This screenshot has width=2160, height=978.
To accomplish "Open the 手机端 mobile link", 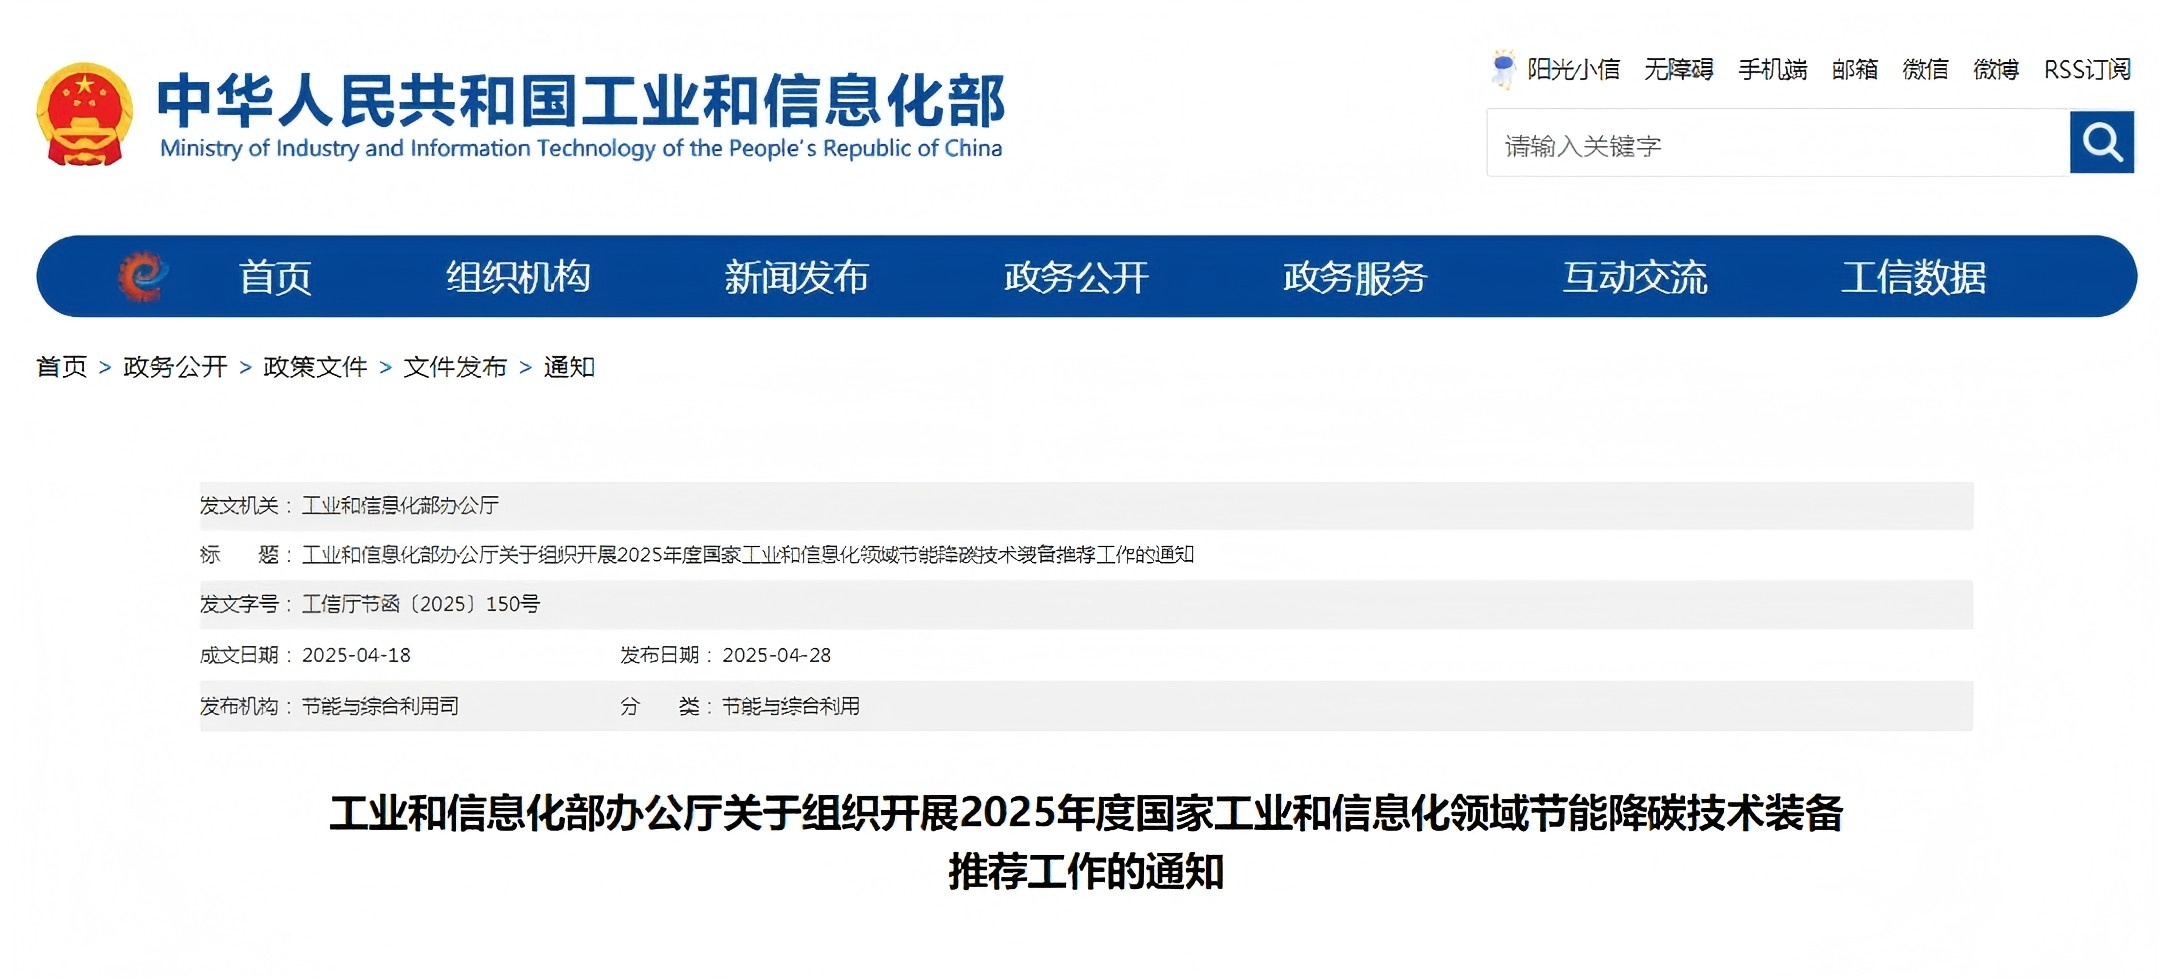I will tap(1772, 69).
